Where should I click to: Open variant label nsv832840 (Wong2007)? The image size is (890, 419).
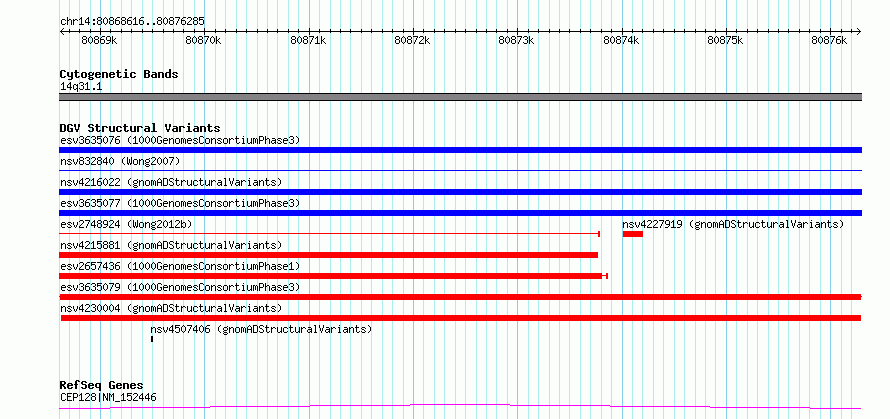click(120, 162)
